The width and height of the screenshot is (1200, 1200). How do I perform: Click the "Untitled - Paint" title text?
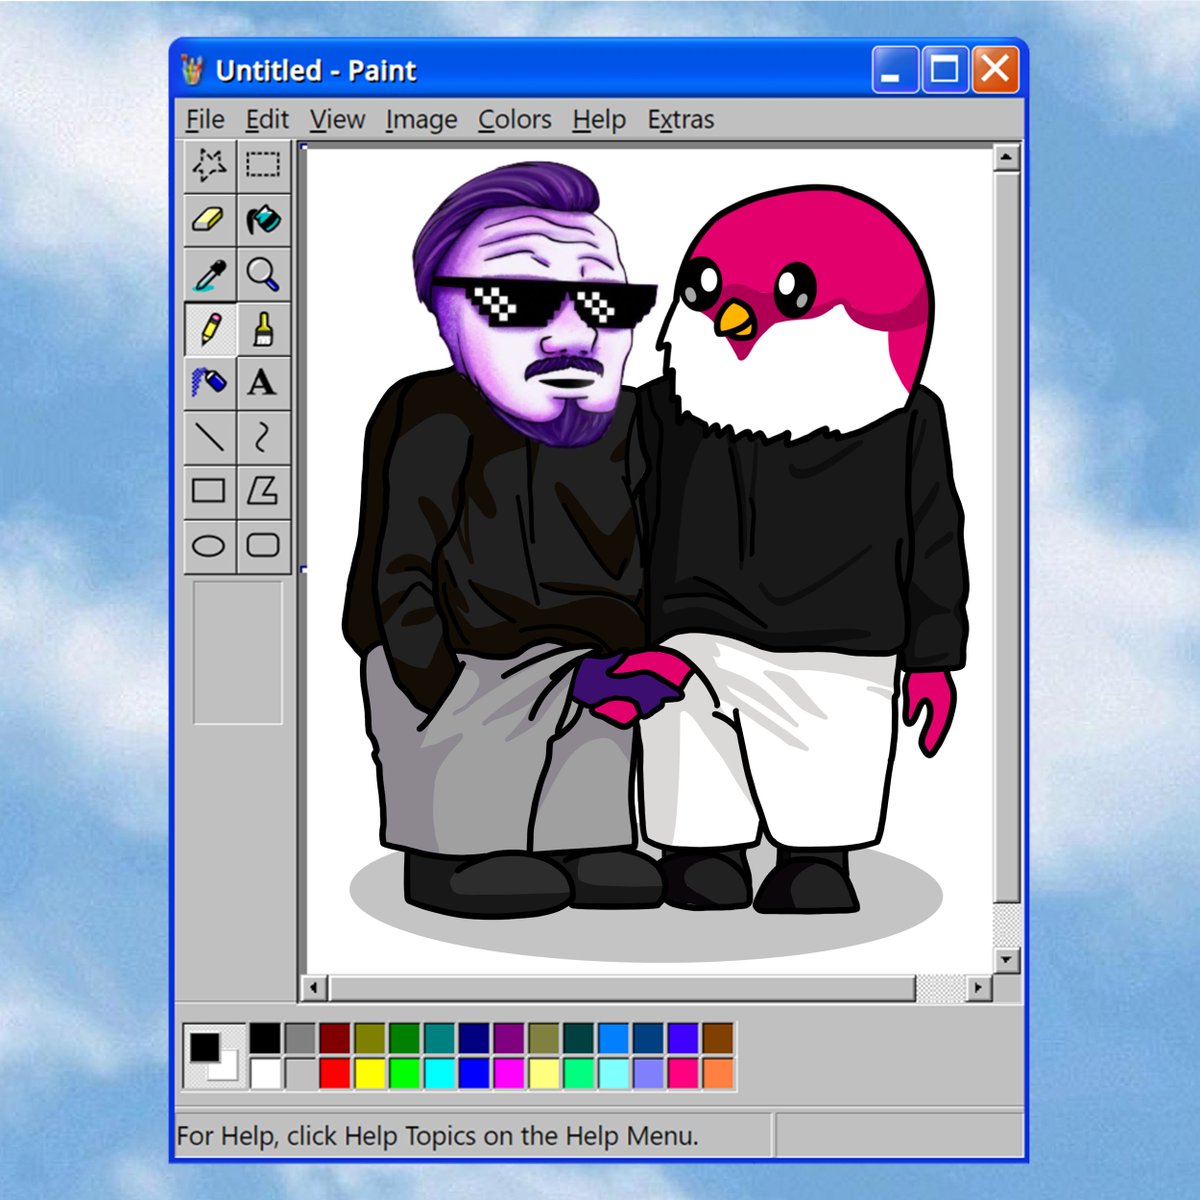[x=316, y=71]
